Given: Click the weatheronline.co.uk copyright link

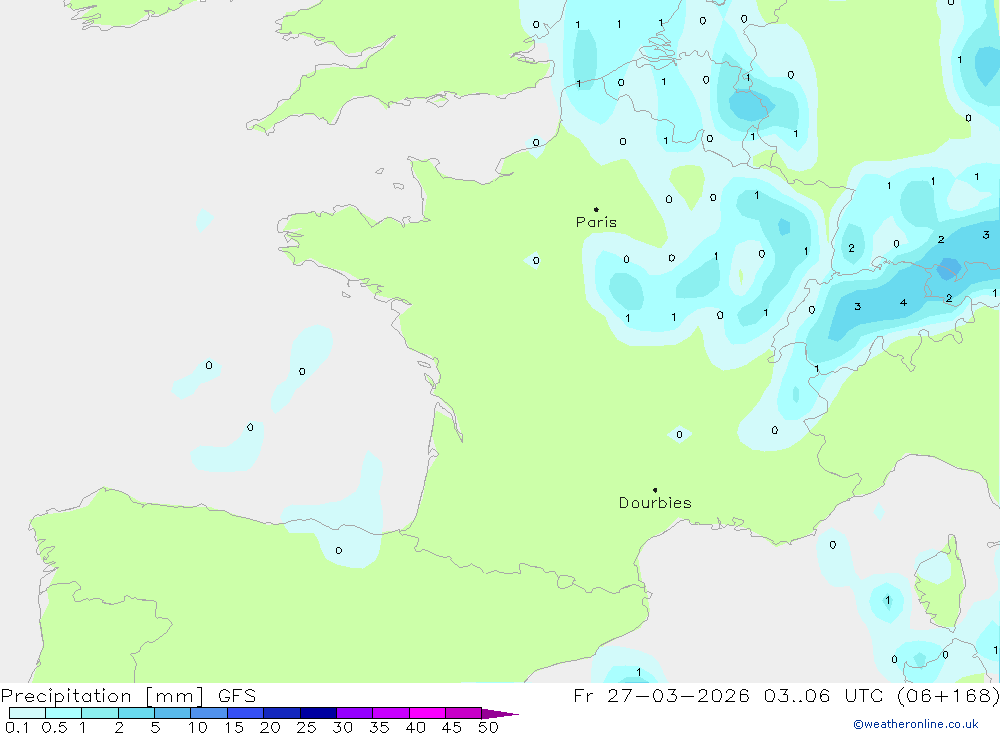Looking at the screenshot, I should click(916, 724).
